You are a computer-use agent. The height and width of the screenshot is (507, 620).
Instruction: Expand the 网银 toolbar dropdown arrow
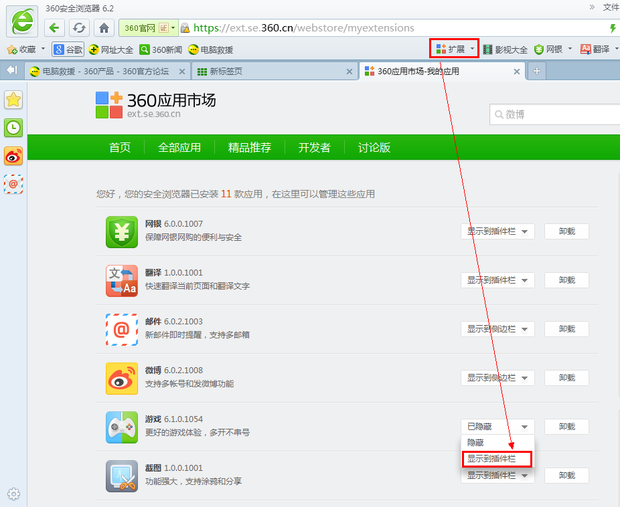point(570,49)
